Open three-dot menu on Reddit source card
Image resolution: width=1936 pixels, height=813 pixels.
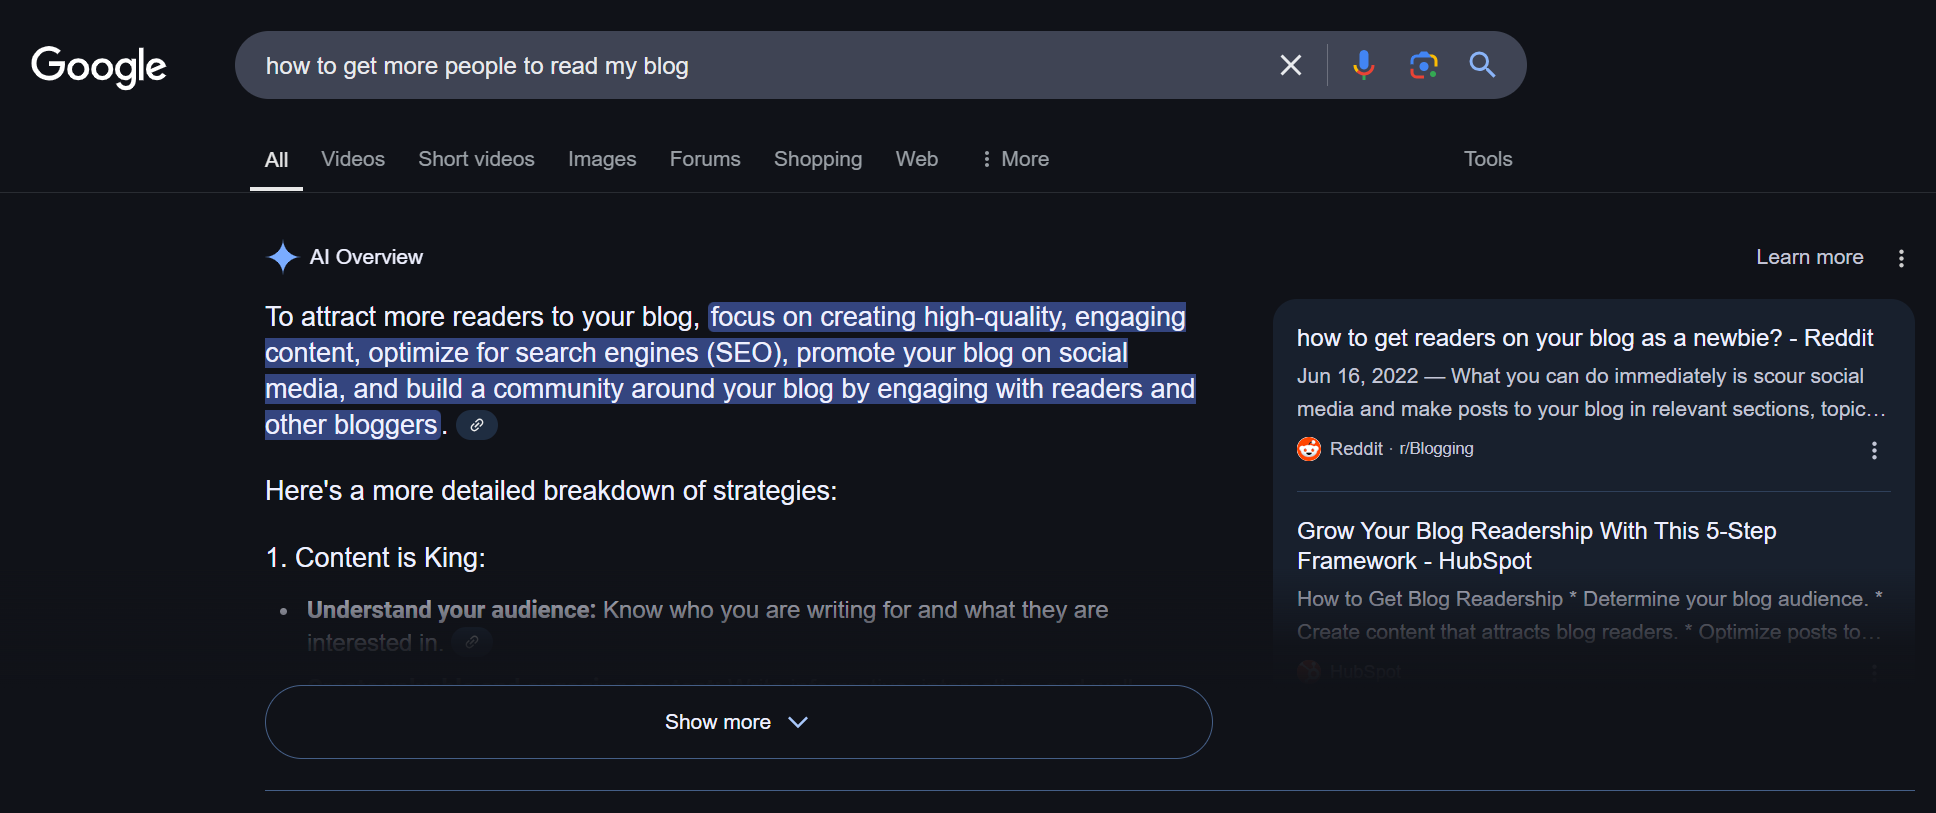pyautogui.click(x=1874, y=450)
